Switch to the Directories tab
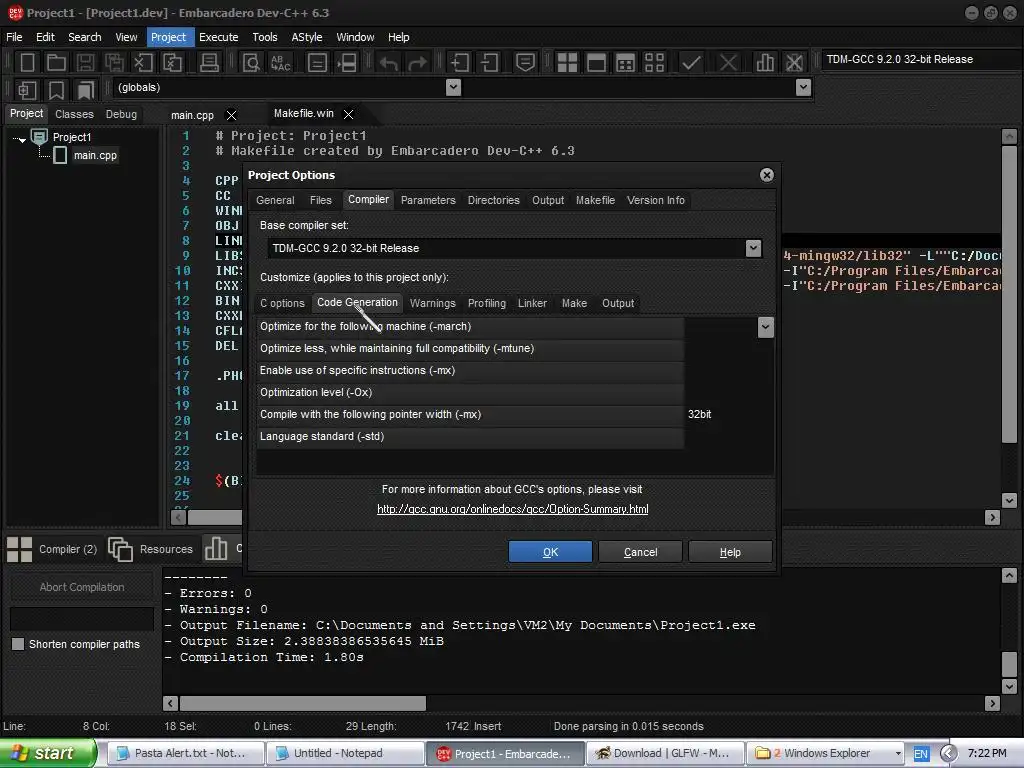The width and height of the screenshot is (1024, 768). pos(494,200)
